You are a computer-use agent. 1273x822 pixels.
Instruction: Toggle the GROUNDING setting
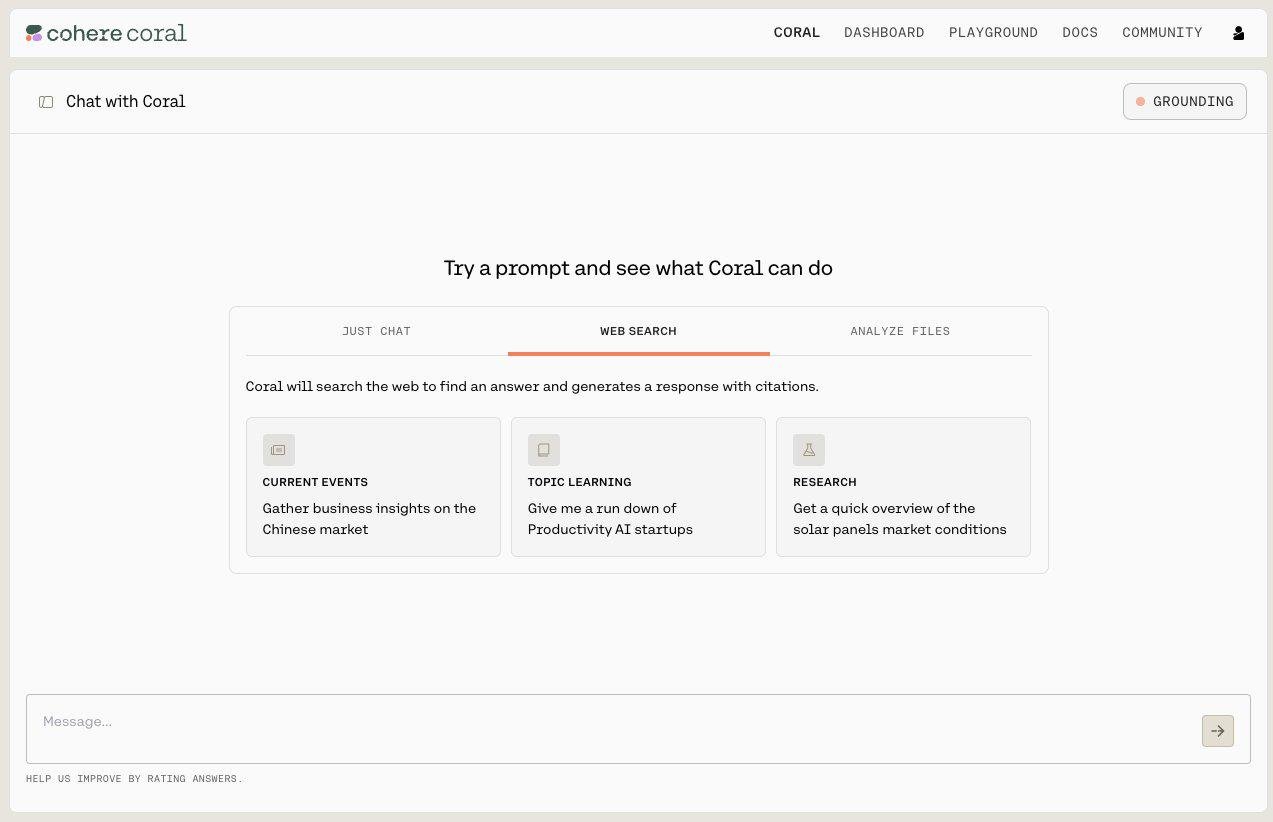(1184, 101)
